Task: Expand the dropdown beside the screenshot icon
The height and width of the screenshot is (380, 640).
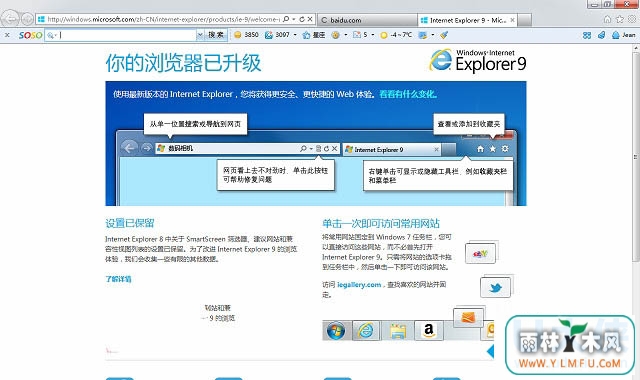Action: (433, 35)
